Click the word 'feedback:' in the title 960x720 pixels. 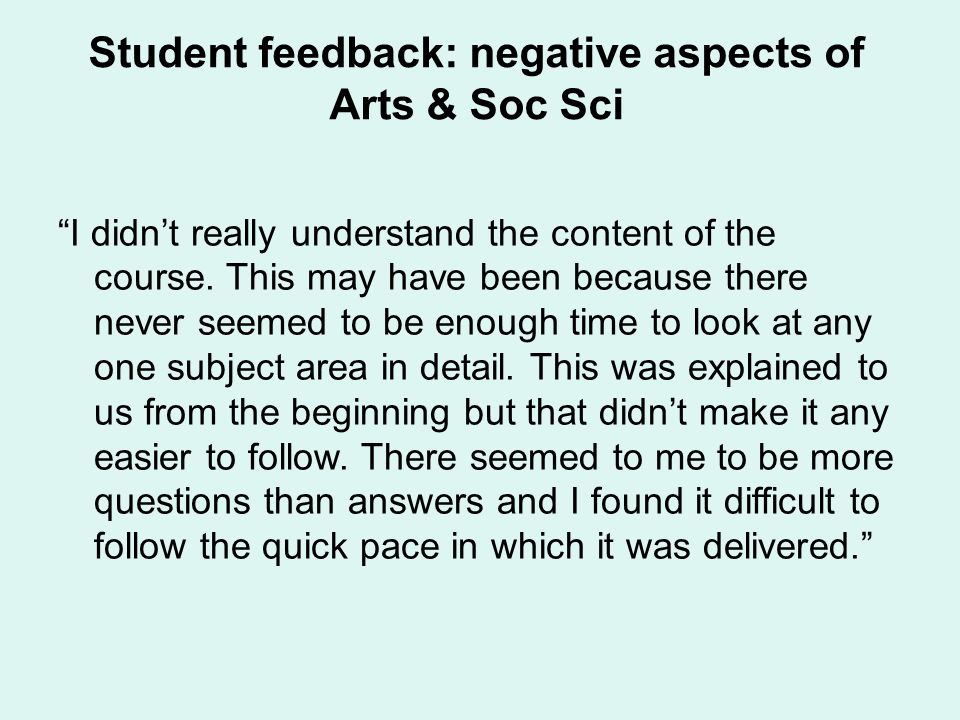click(x=358, y=53)
